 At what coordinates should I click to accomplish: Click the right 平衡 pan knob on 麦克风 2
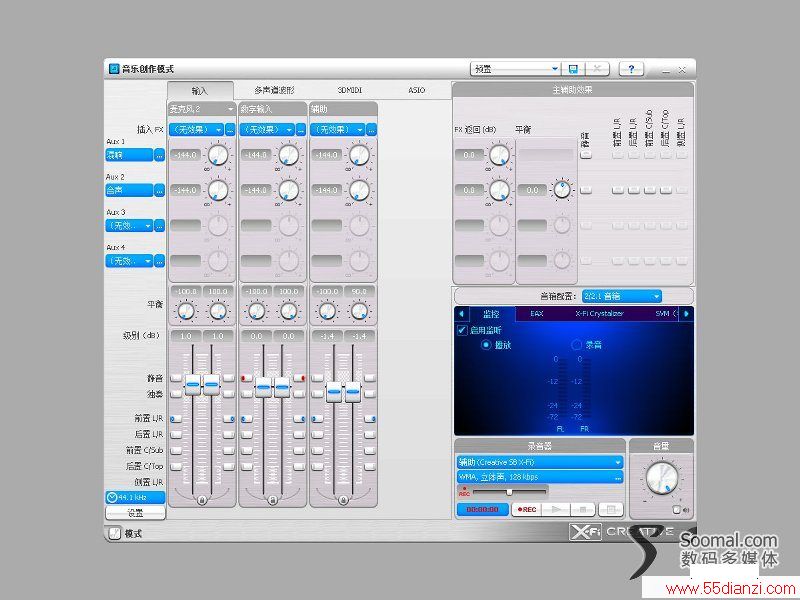pos(218,311)
